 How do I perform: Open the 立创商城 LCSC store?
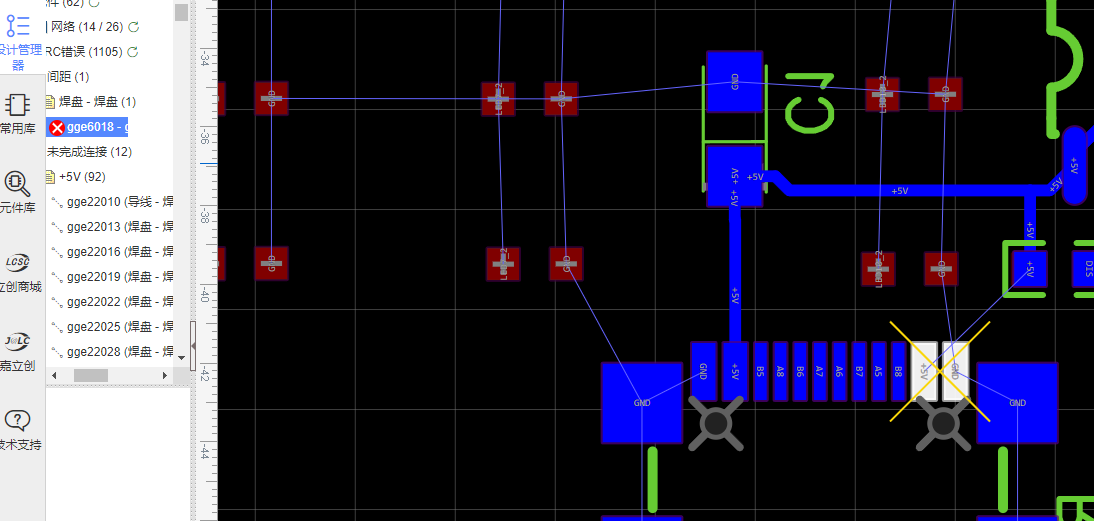(19, 273)
